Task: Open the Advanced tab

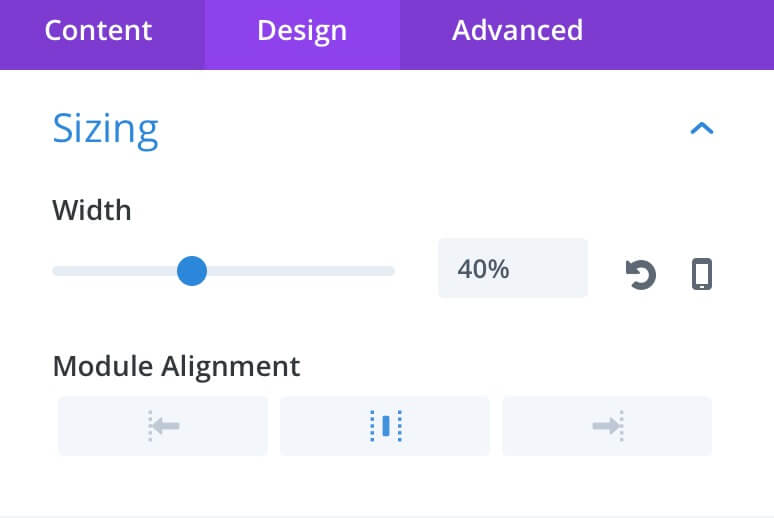Action: click(x=517, y=31)
